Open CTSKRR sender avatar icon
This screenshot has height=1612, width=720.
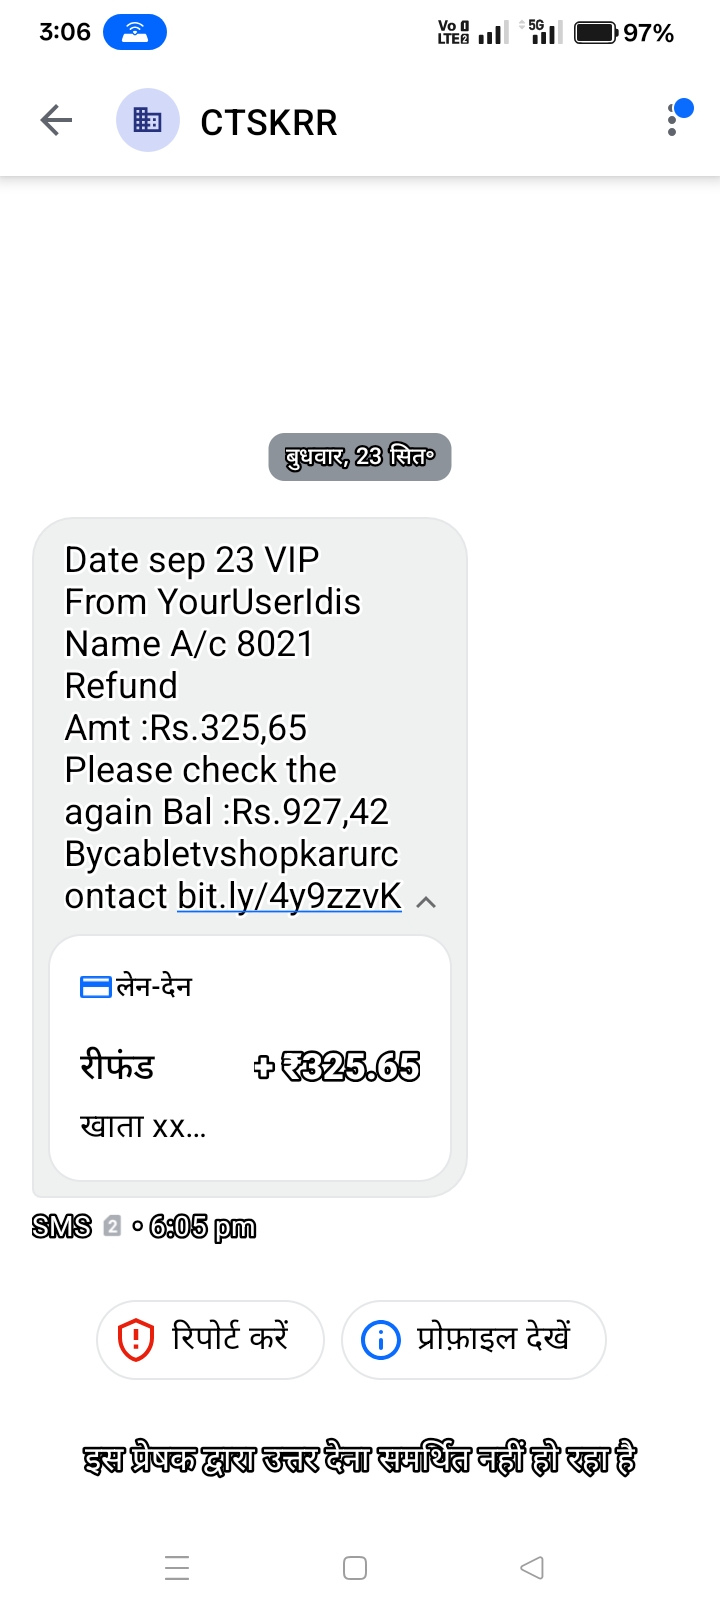click(x=148, y=121)
